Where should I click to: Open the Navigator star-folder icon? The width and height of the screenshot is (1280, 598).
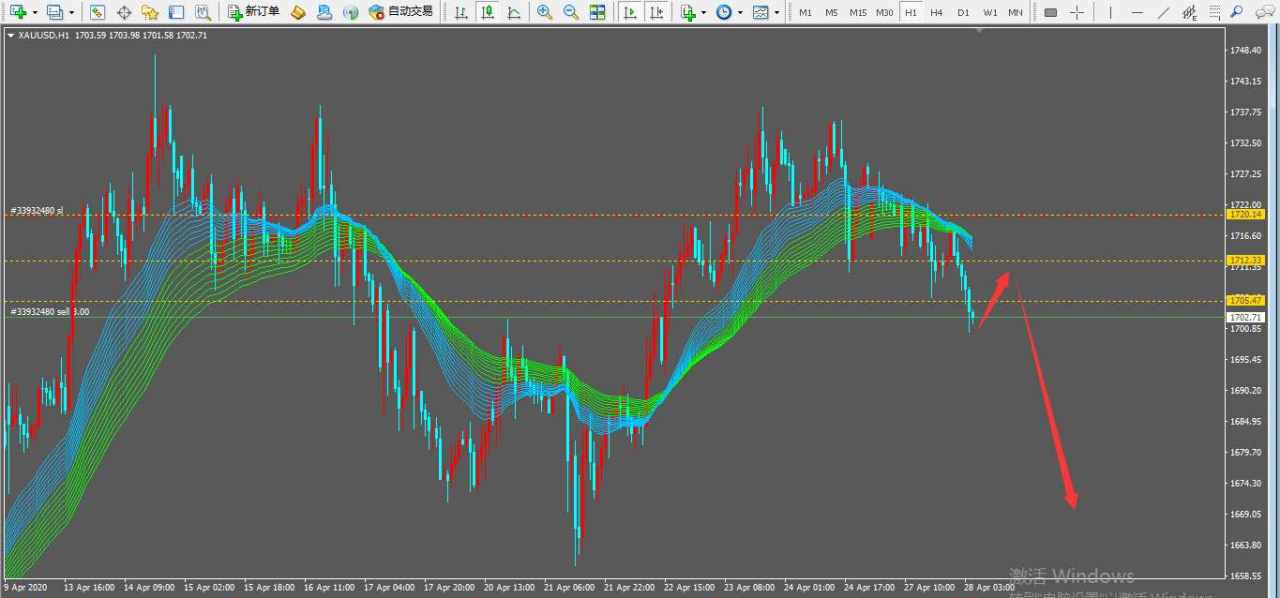tap(150, 12)
